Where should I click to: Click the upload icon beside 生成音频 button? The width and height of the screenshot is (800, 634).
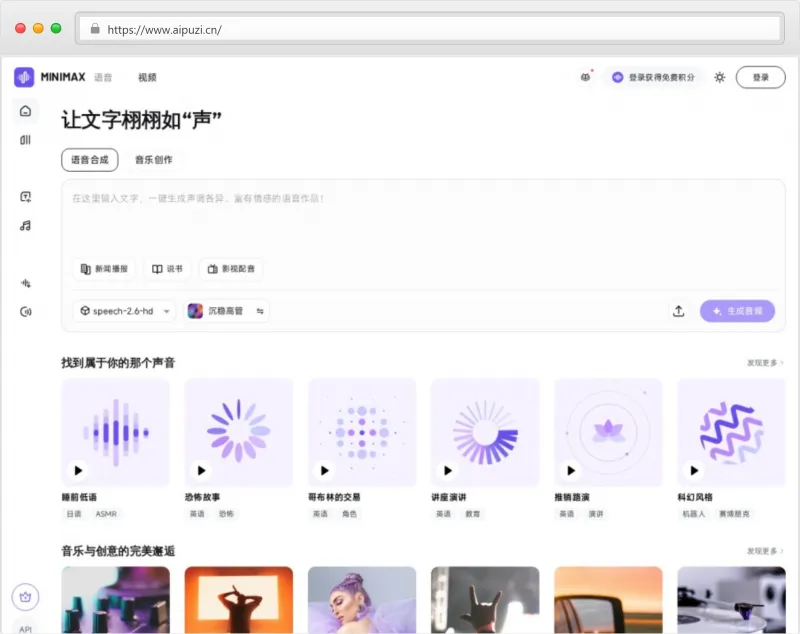(678, 311)
